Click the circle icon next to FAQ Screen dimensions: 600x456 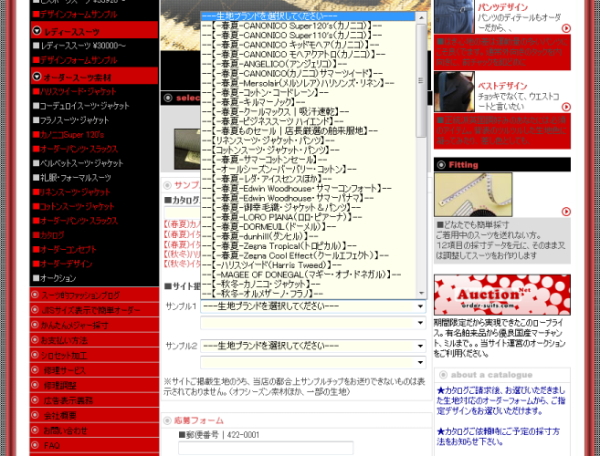click(x=35, y=445)
